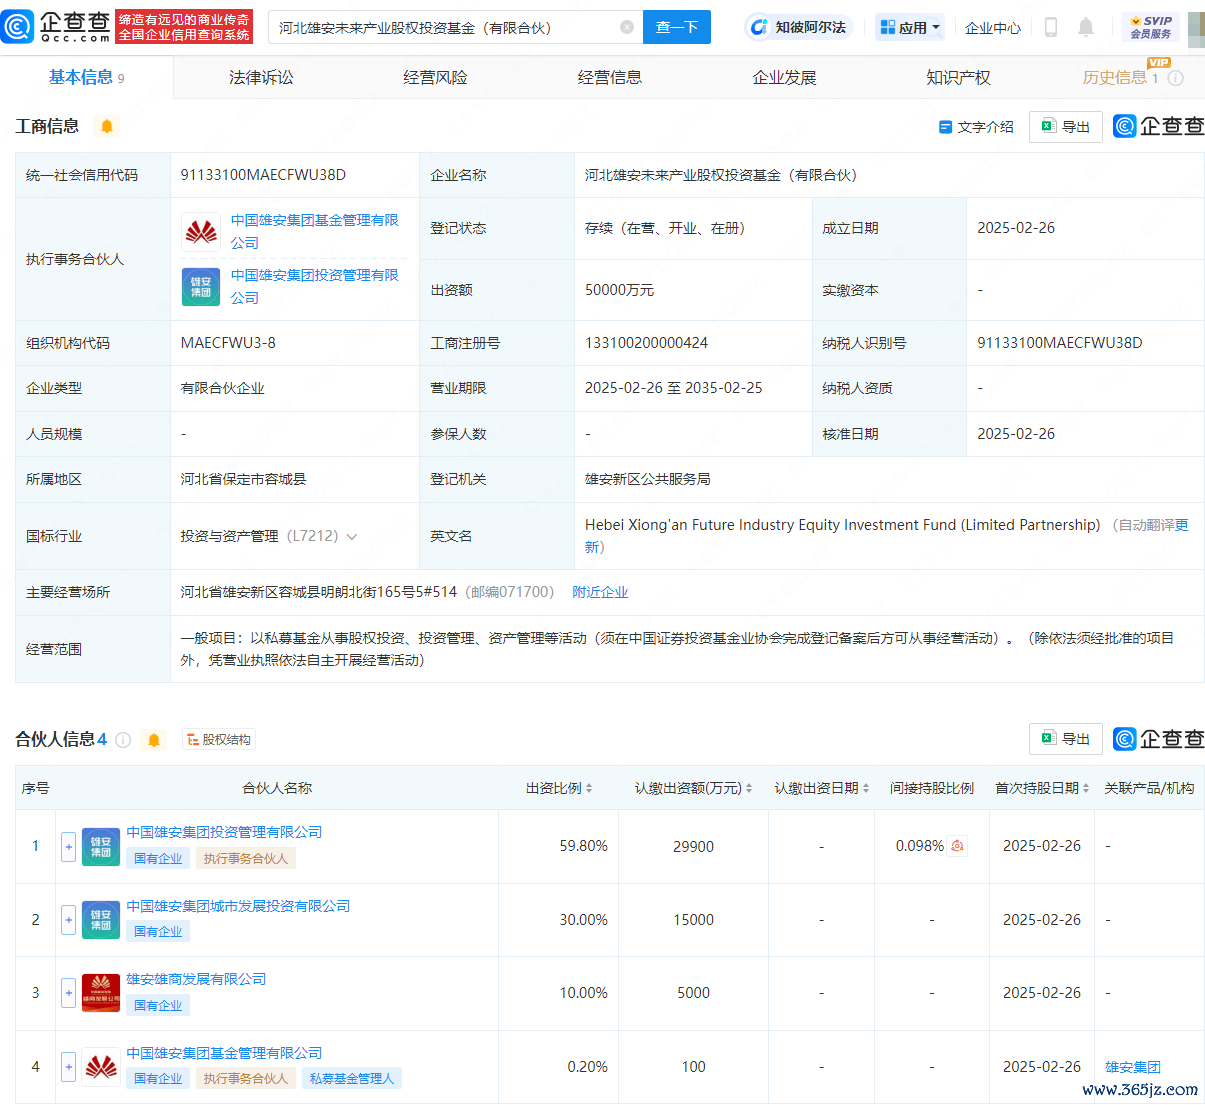This screenshot has width=1205, height=1105.
Task: Click registration number 133100200000424
Action: (646, 343)
